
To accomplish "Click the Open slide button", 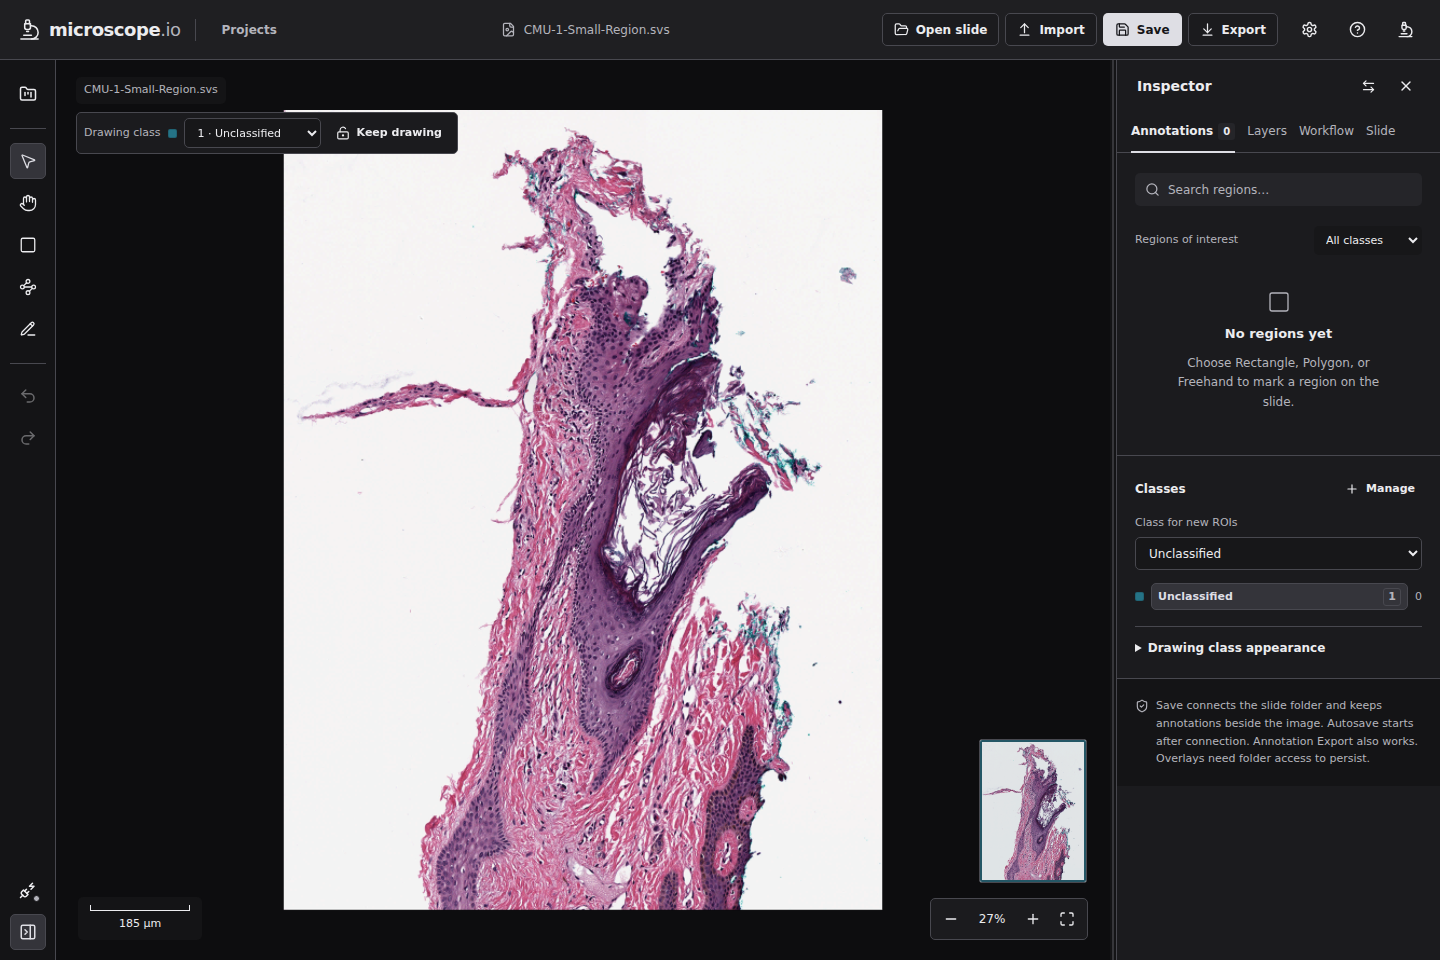I will [940, 30].
